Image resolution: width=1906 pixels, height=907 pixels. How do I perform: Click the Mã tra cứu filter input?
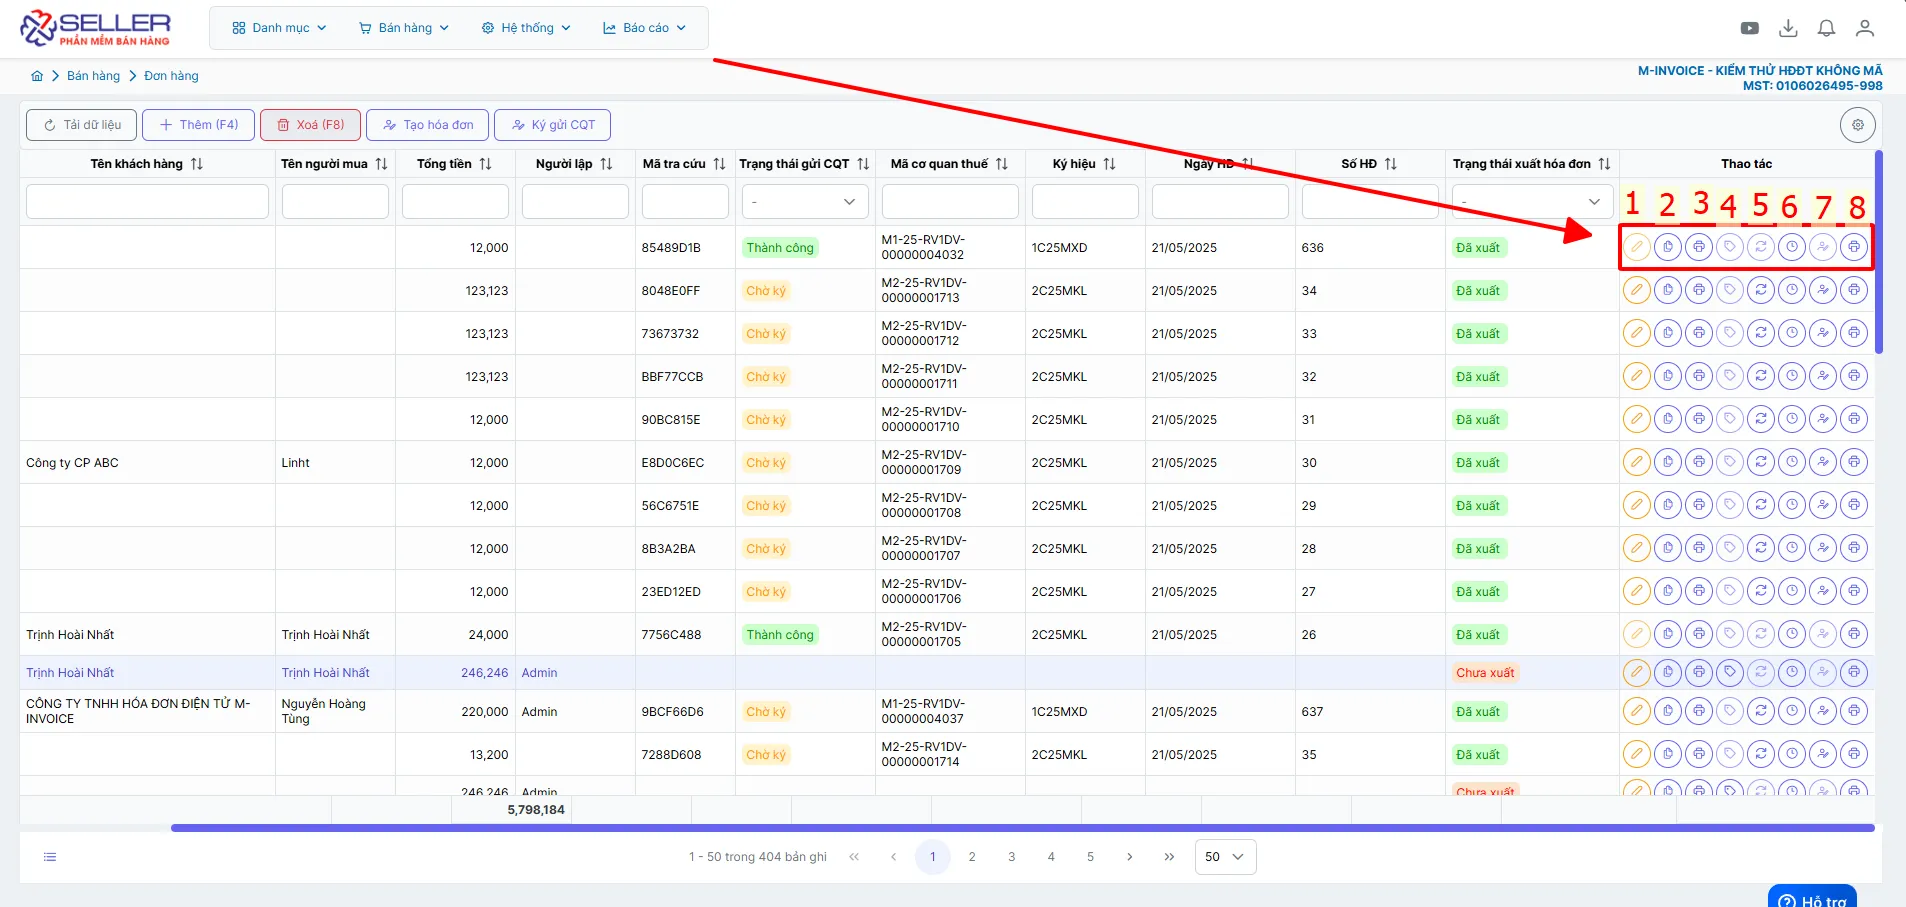pos(685,202)
